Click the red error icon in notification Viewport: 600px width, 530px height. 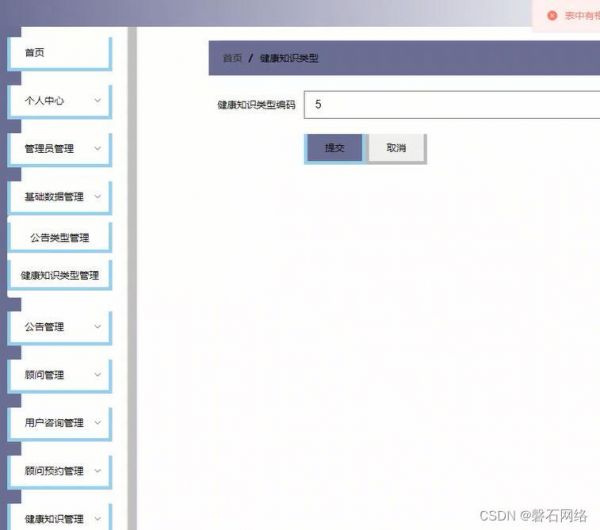click(x=551, y=15)
